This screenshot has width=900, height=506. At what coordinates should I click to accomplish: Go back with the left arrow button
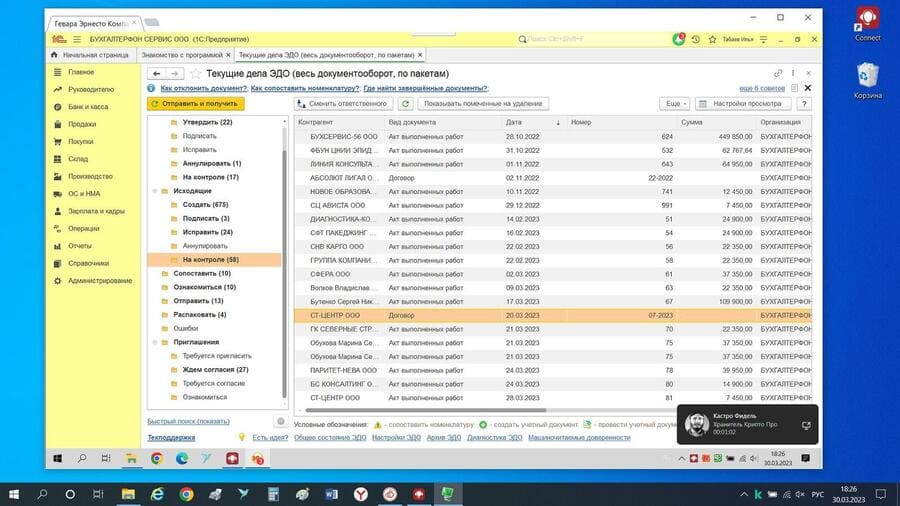pos(157,73)
